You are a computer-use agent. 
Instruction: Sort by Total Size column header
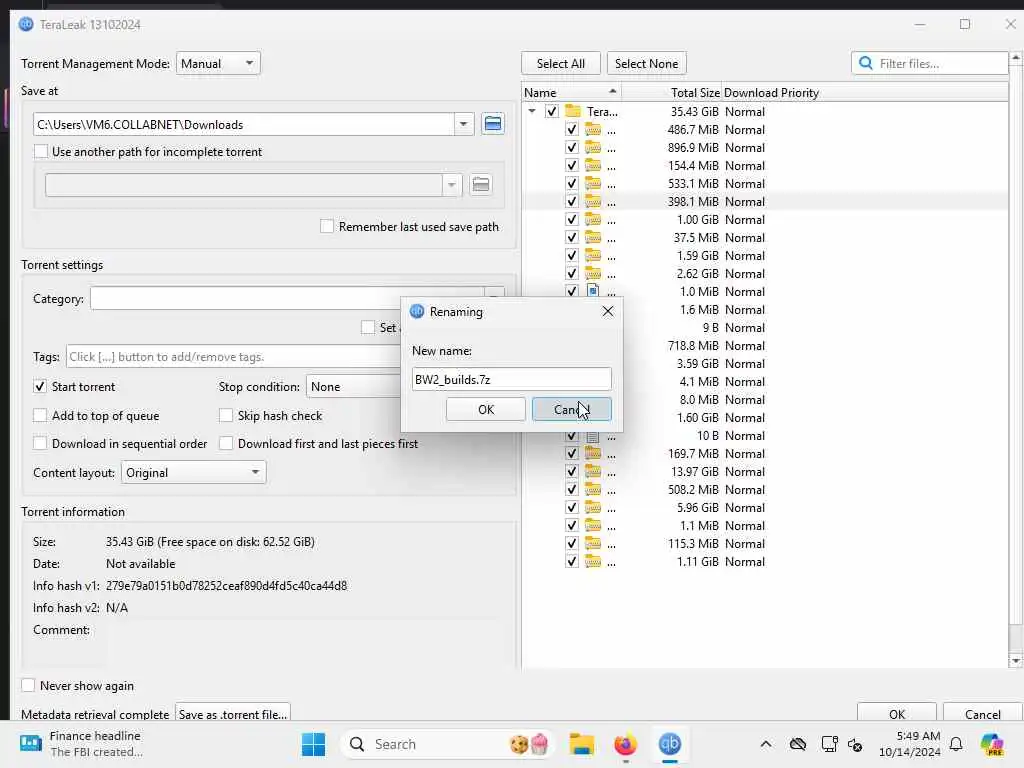pyautogui.click(x=671, y=93)
